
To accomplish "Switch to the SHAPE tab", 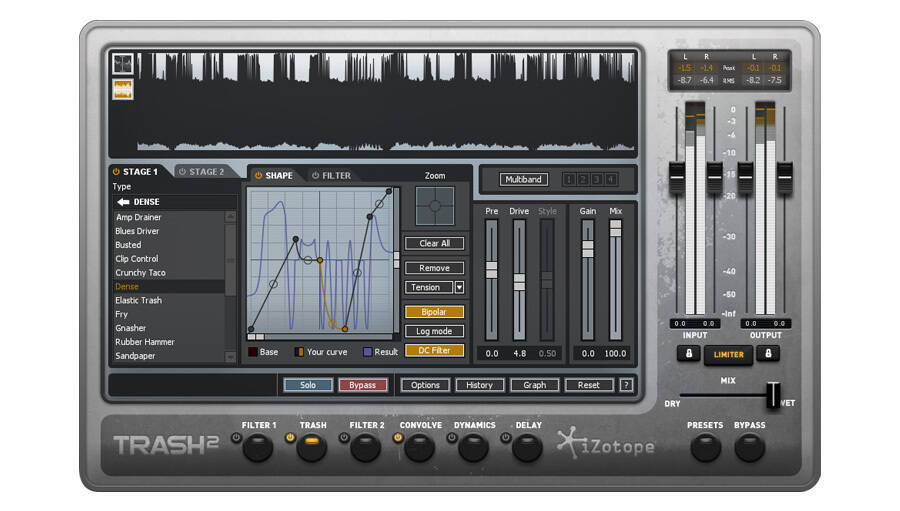I will tap(279, 175).
